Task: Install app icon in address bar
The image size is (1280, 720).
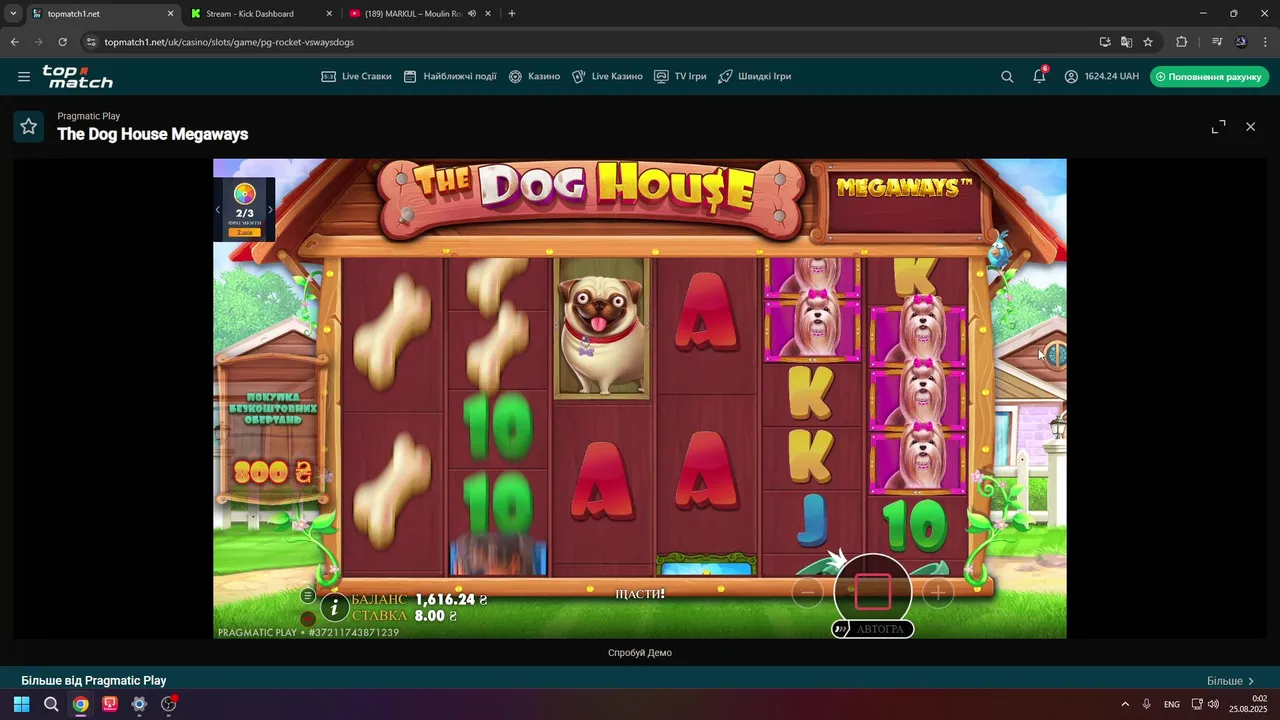Action: [x=1105, y=42]
